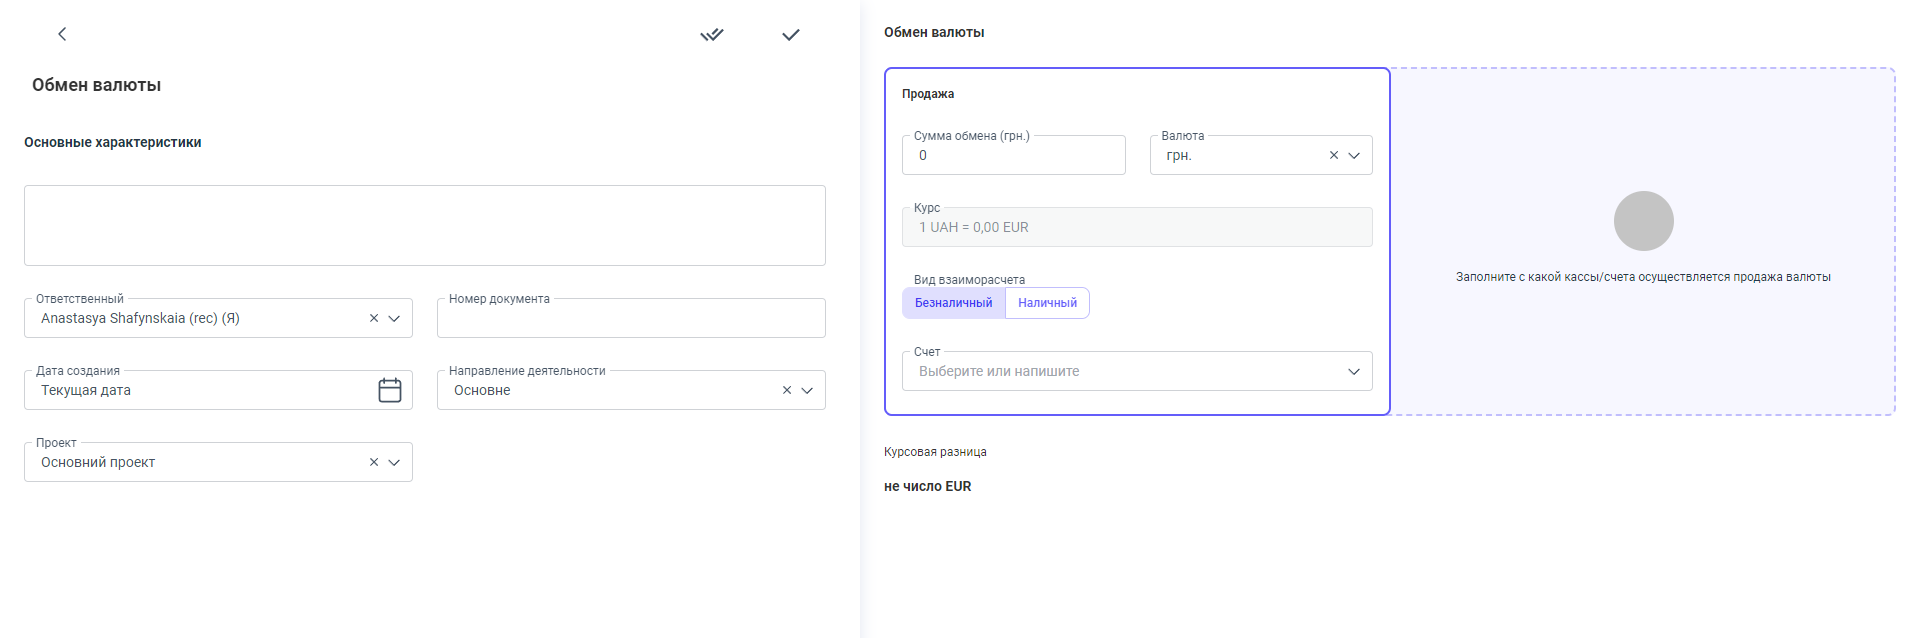Screen dimensions: 1907x638
Task: Click the single checkmark confirm icon
Action: 790,35
